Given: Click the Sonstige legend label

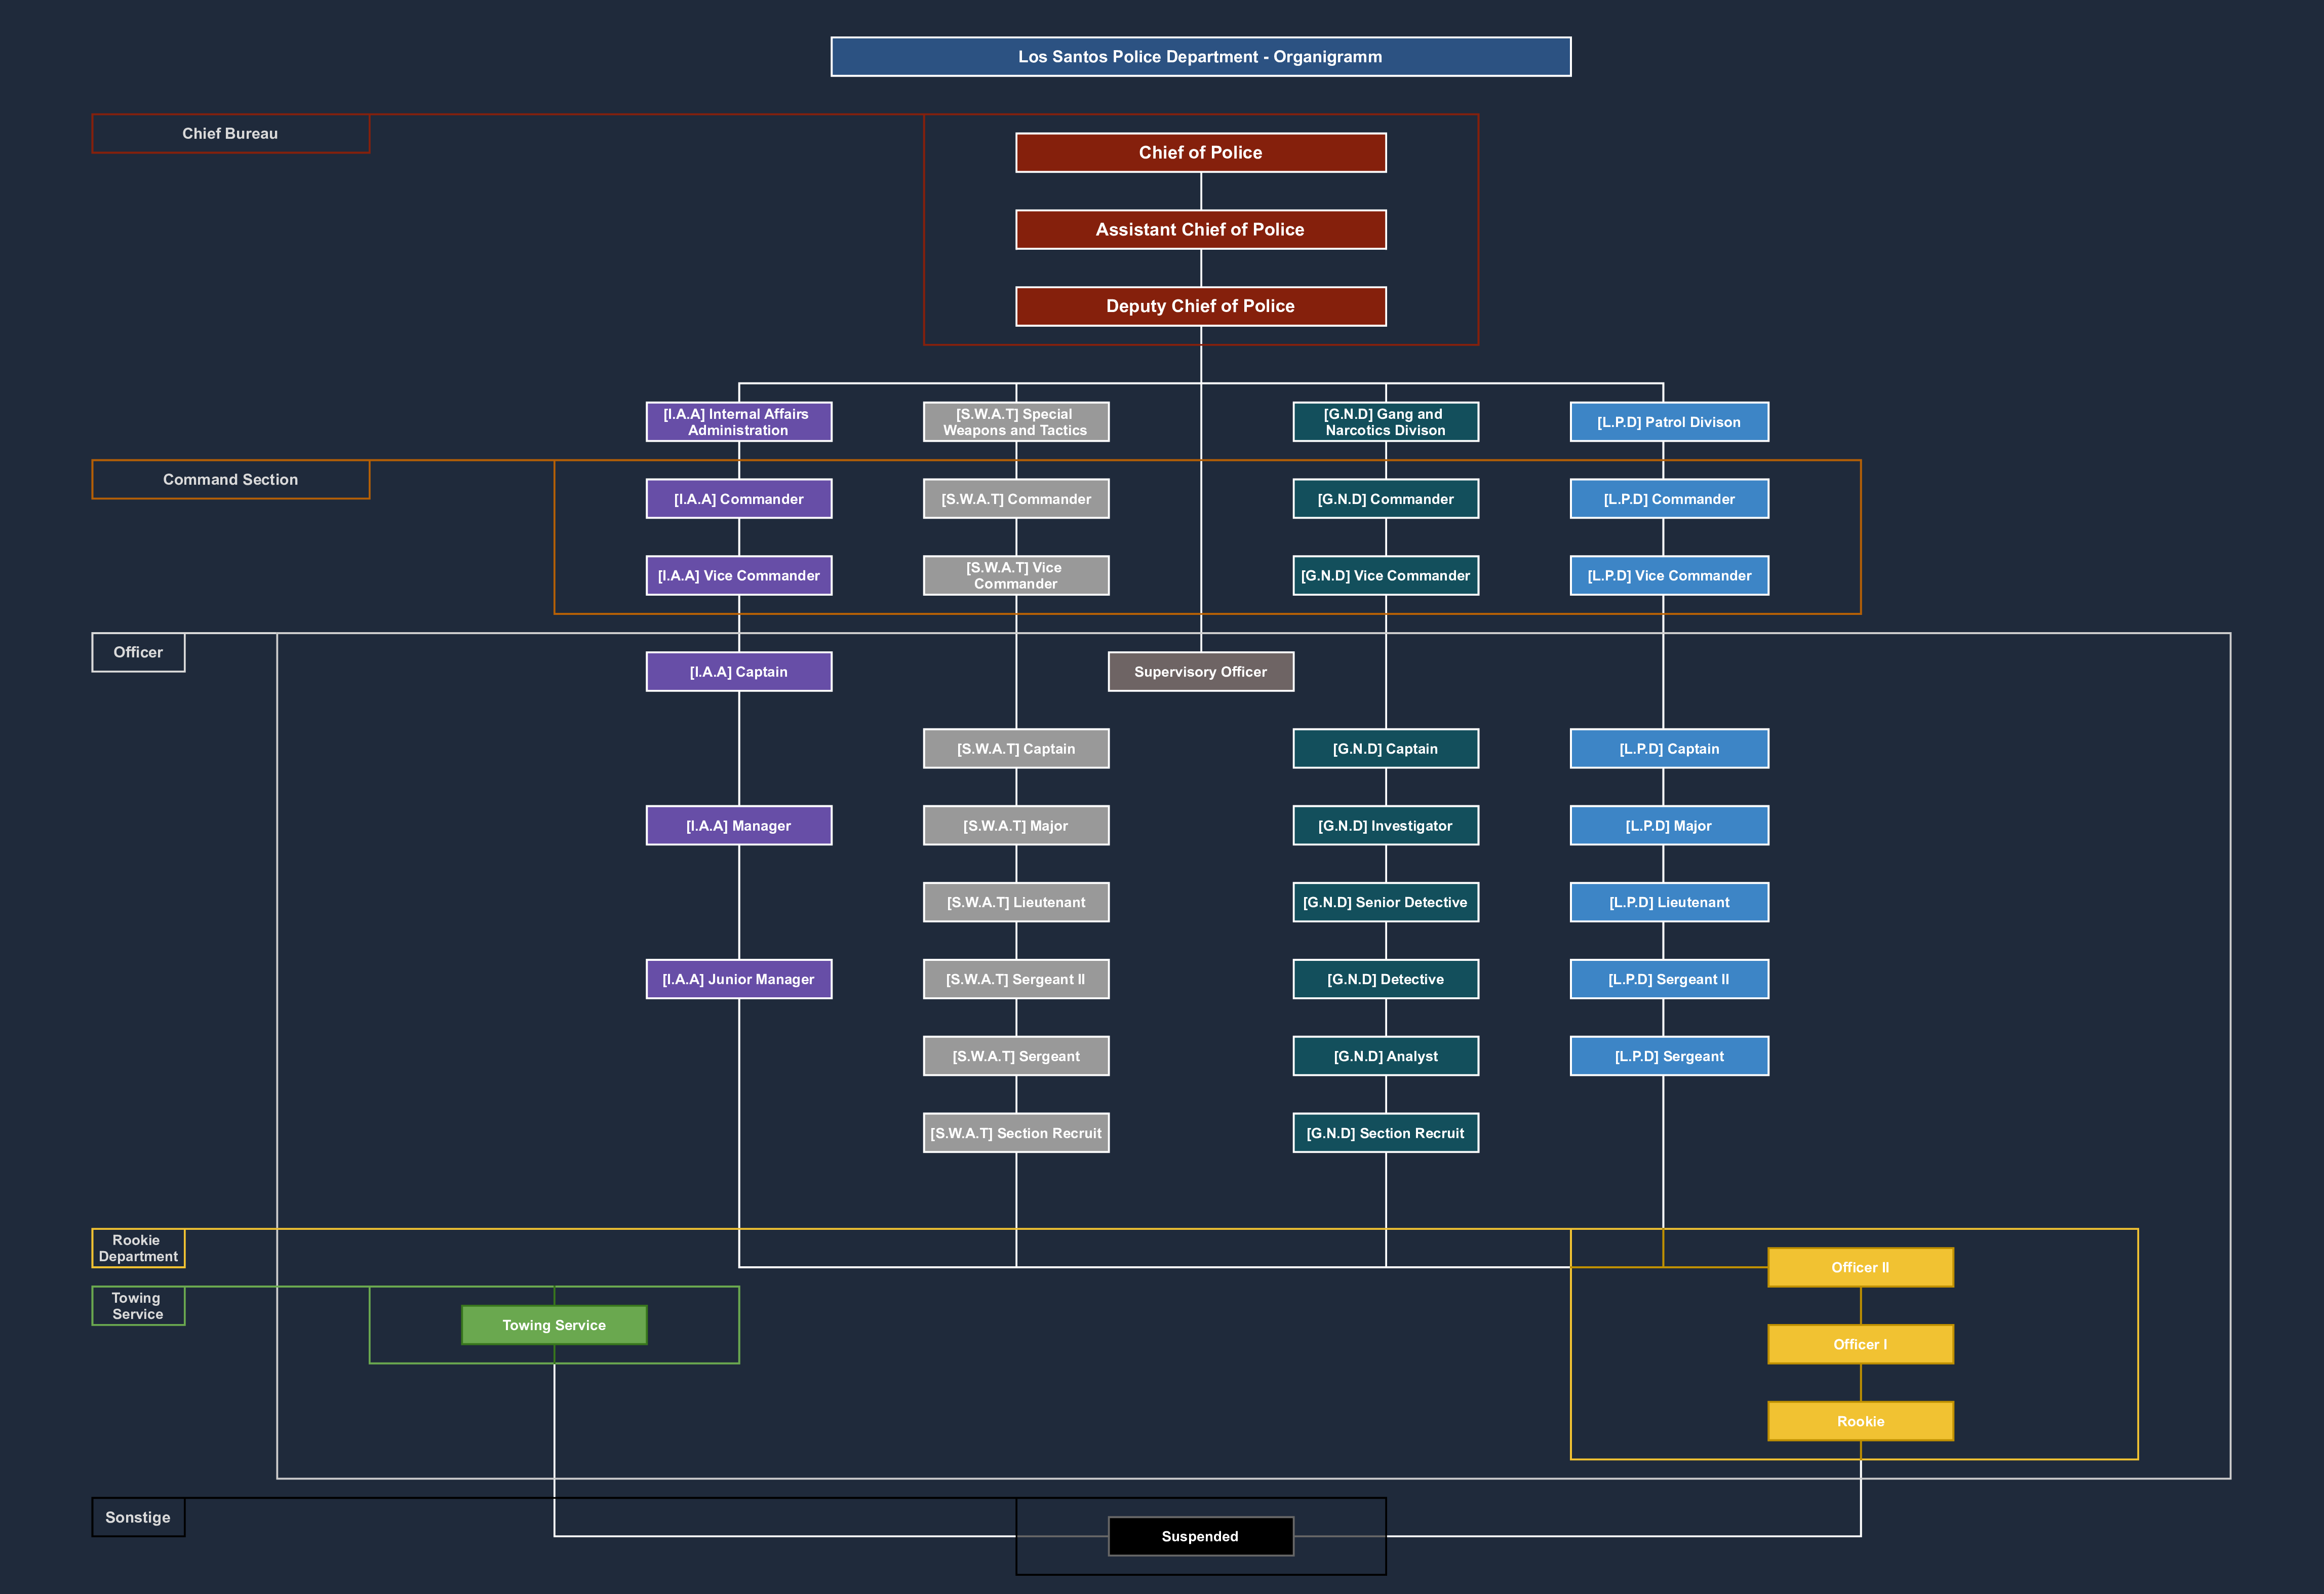Looking at the screenshot, I should 138,1517.
